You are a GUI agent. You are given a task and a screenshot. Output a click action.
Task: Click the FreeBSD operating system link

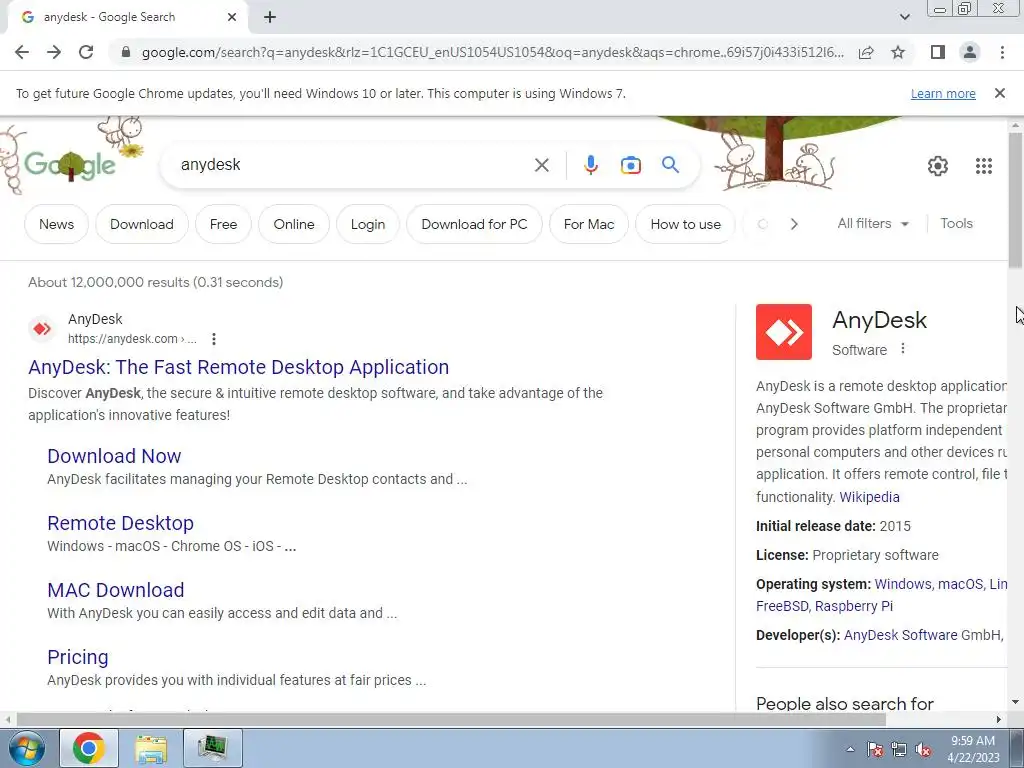click(x=782, y=606)
